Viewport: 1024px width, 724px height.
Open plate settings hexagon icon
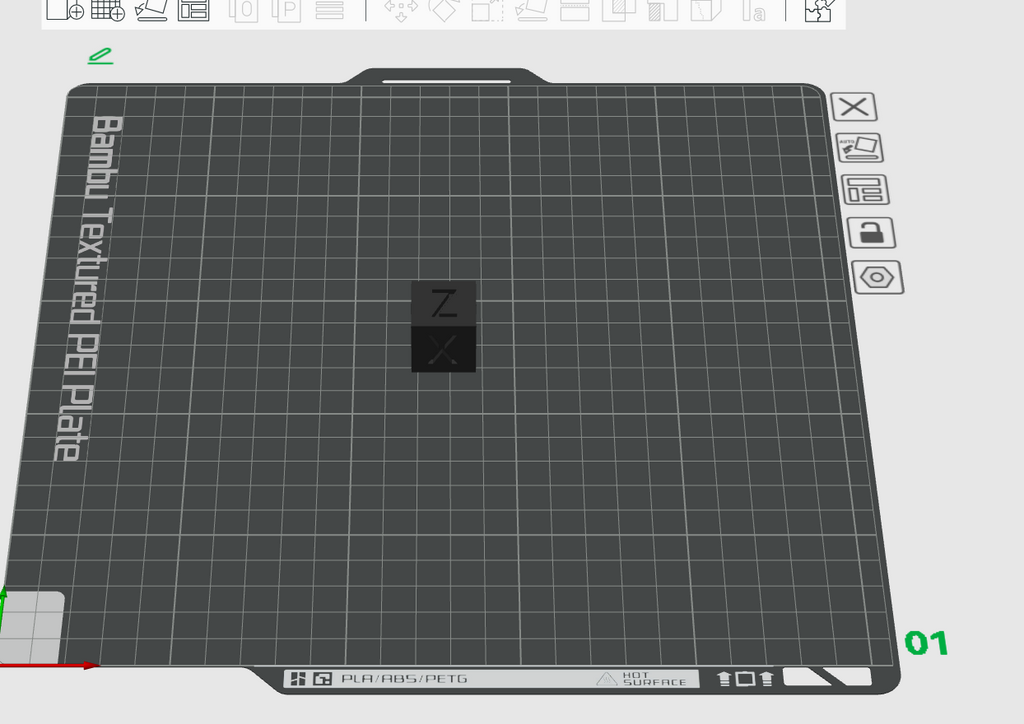pos(878,277)
